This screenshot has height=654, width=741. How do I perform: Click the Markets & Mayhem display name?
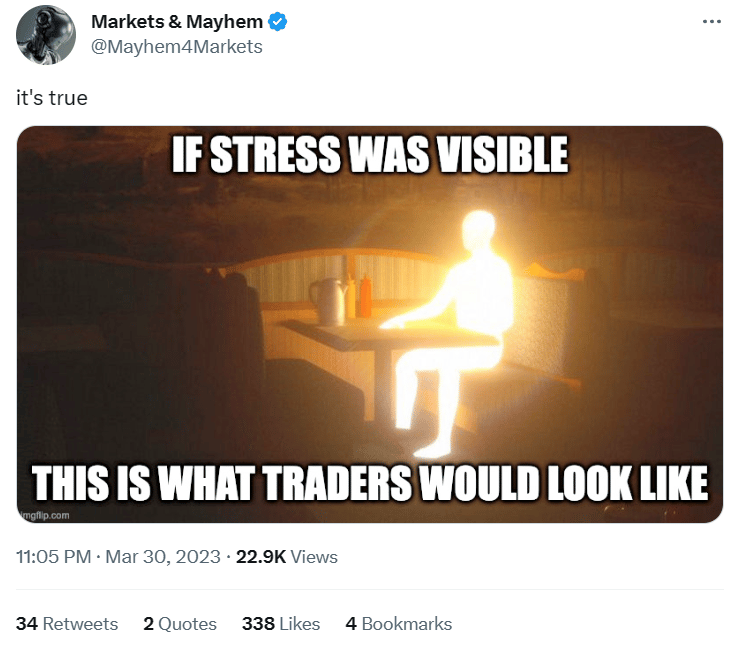point(177,22)
